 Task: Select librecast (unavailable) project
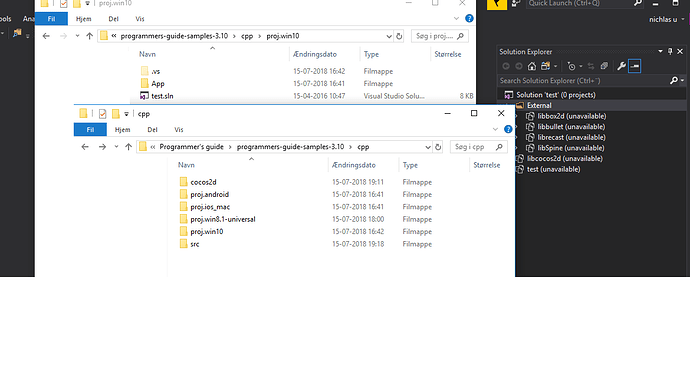571,137
